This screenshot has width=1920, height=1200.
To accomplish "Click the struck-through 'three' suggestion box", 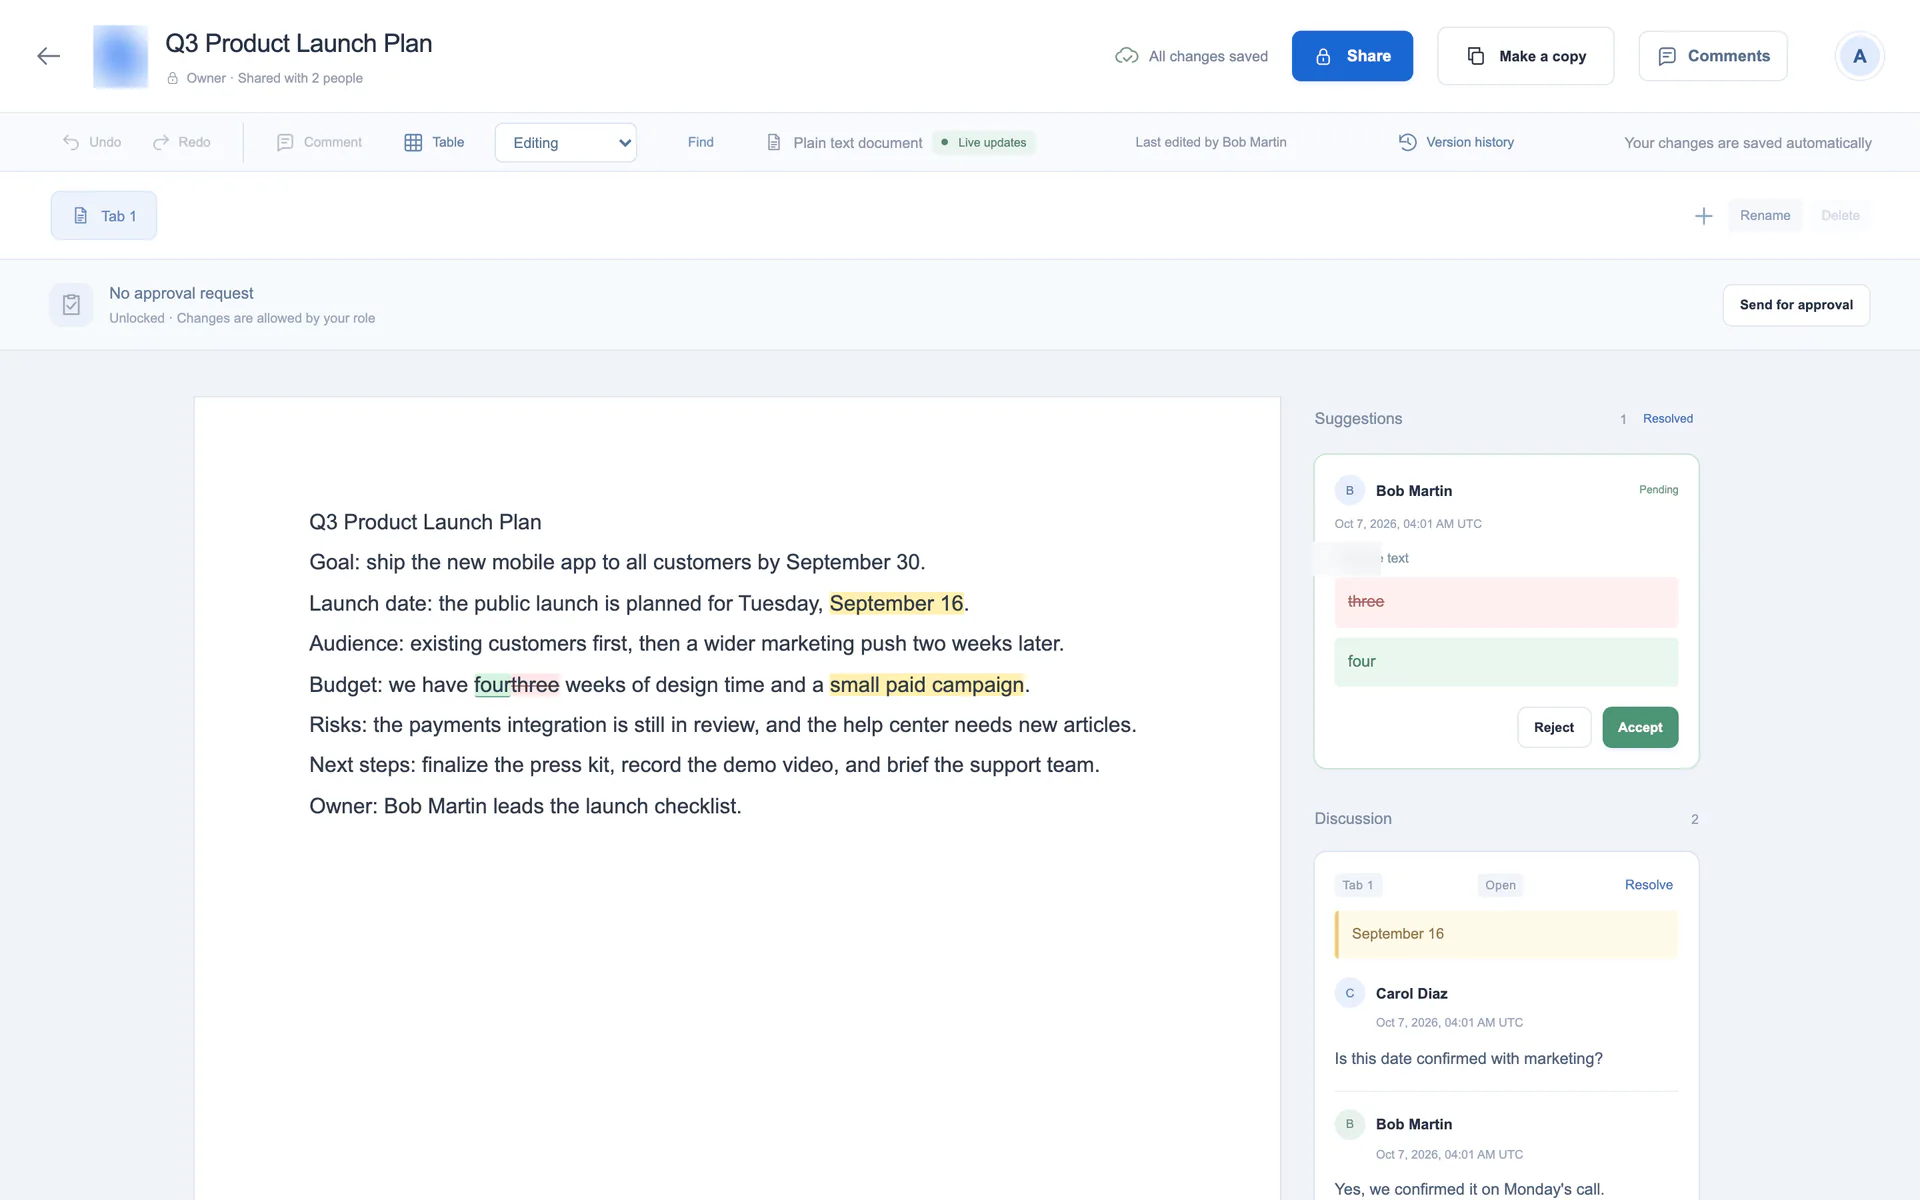I will click(1506, 602).
